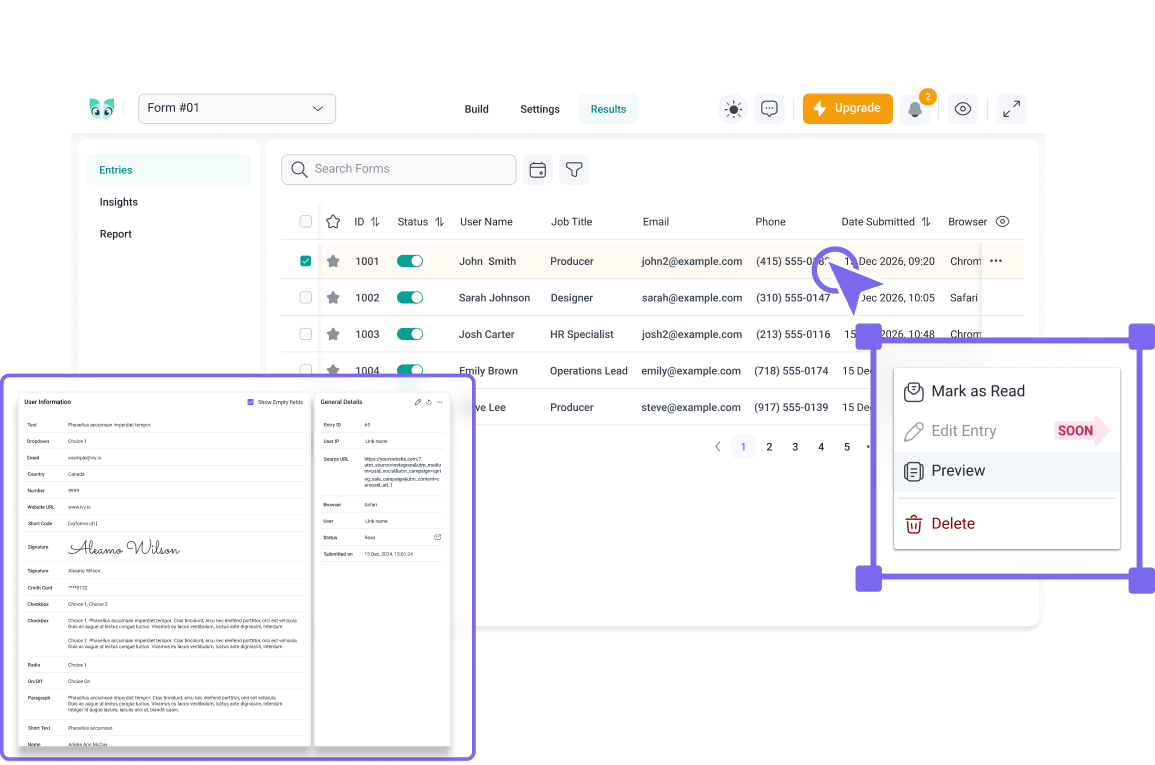Switch to the Settings tab
Viewport: 1155px width, 765px height.
pos(540,109)
